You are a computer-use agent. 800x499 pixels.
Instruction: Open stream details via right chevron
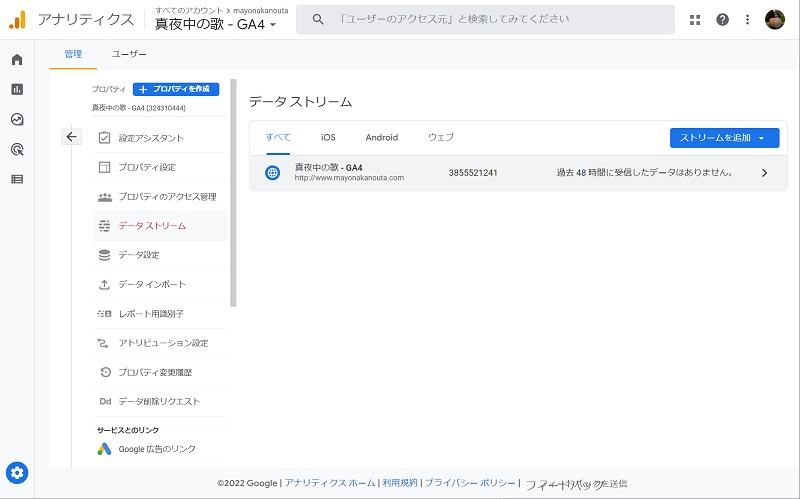click(764, 173)
